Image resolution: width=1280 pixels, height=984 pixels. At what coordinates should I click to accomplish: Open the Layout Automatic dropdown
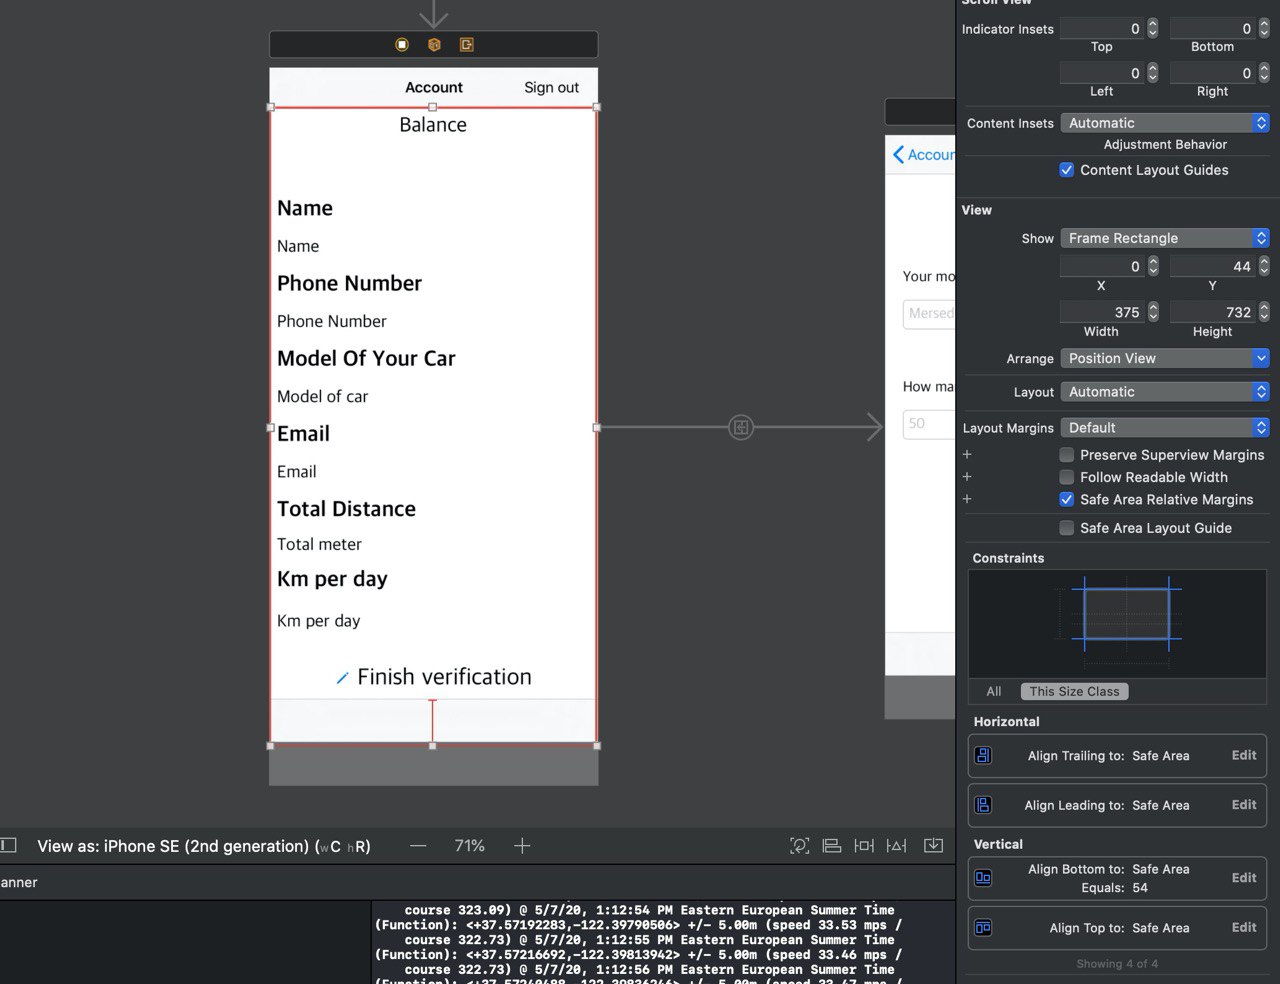pyautogui.click(x=1165, y=392)
